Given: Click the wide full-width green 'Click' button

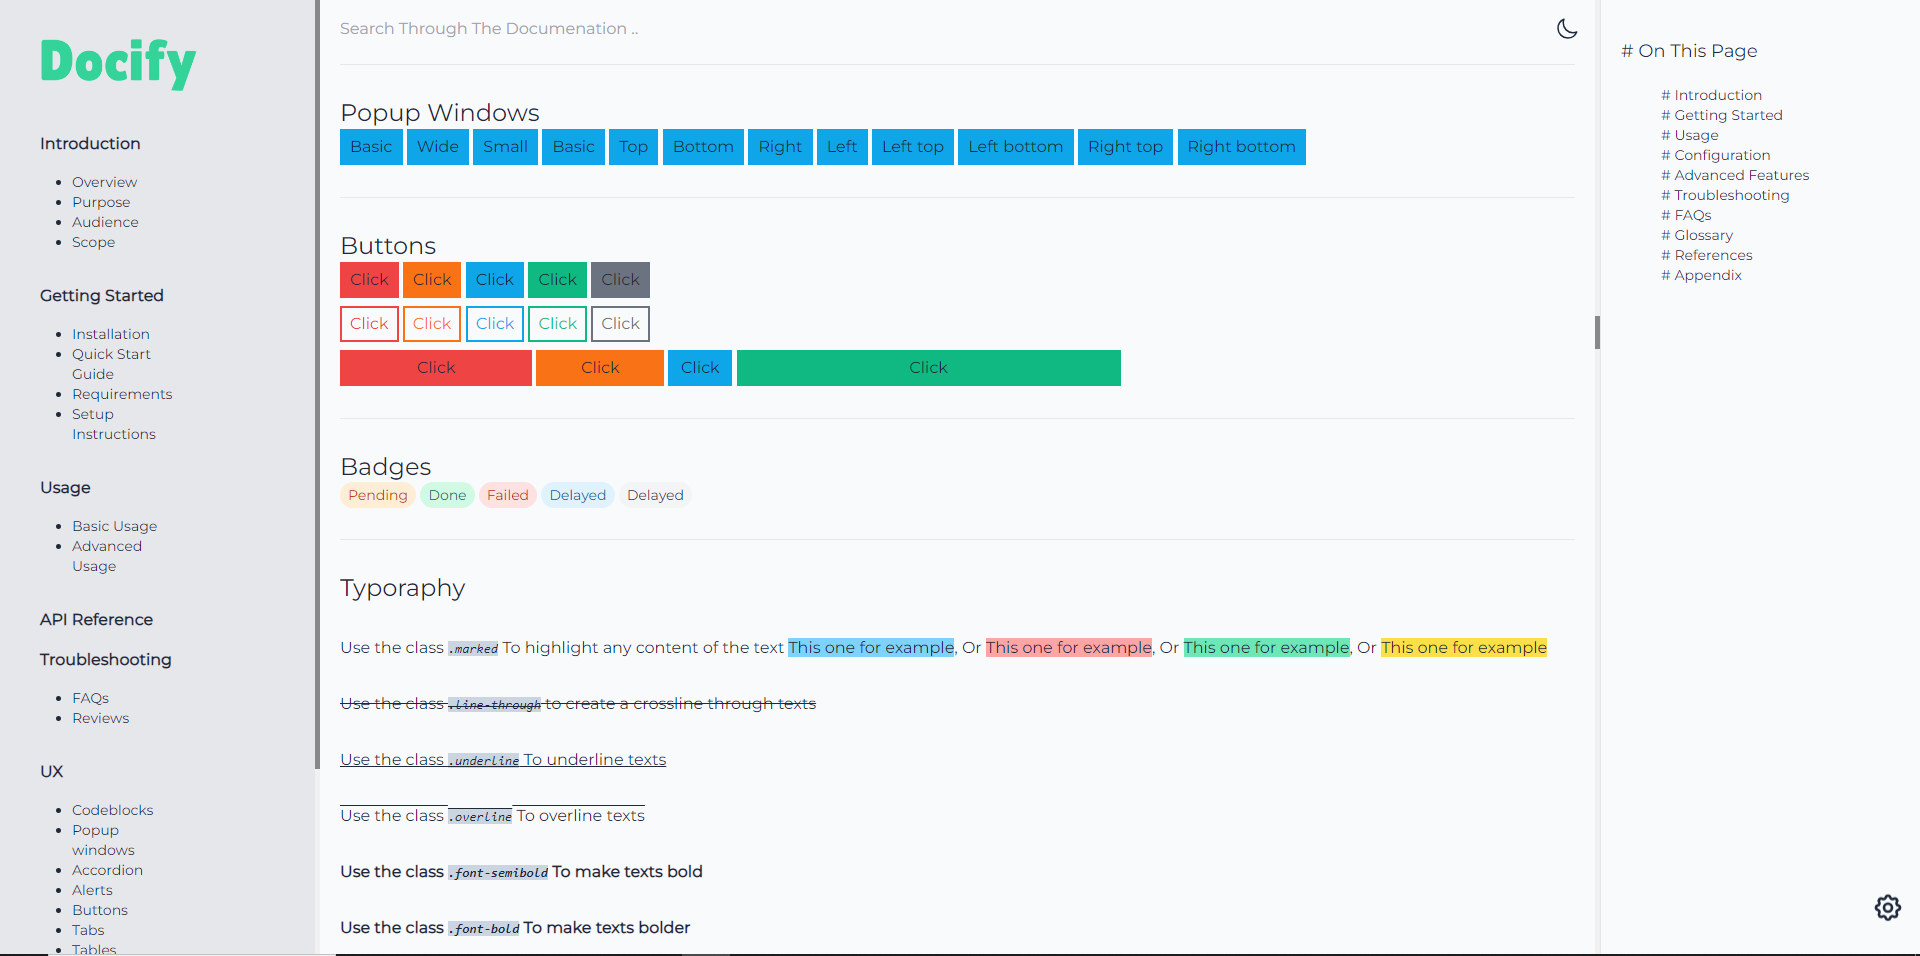Looking at the screenshot, I should [x=928, y=367].
